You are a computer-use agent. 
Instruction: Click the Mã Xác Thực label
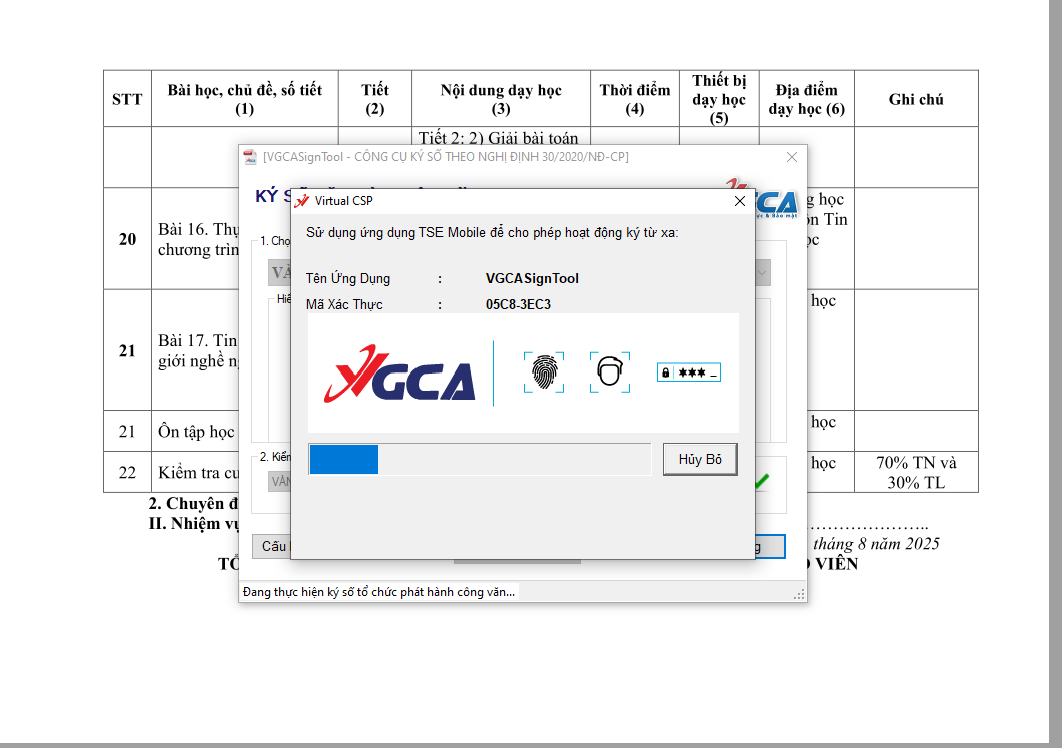pyautogui.click(x=344, y=304)
